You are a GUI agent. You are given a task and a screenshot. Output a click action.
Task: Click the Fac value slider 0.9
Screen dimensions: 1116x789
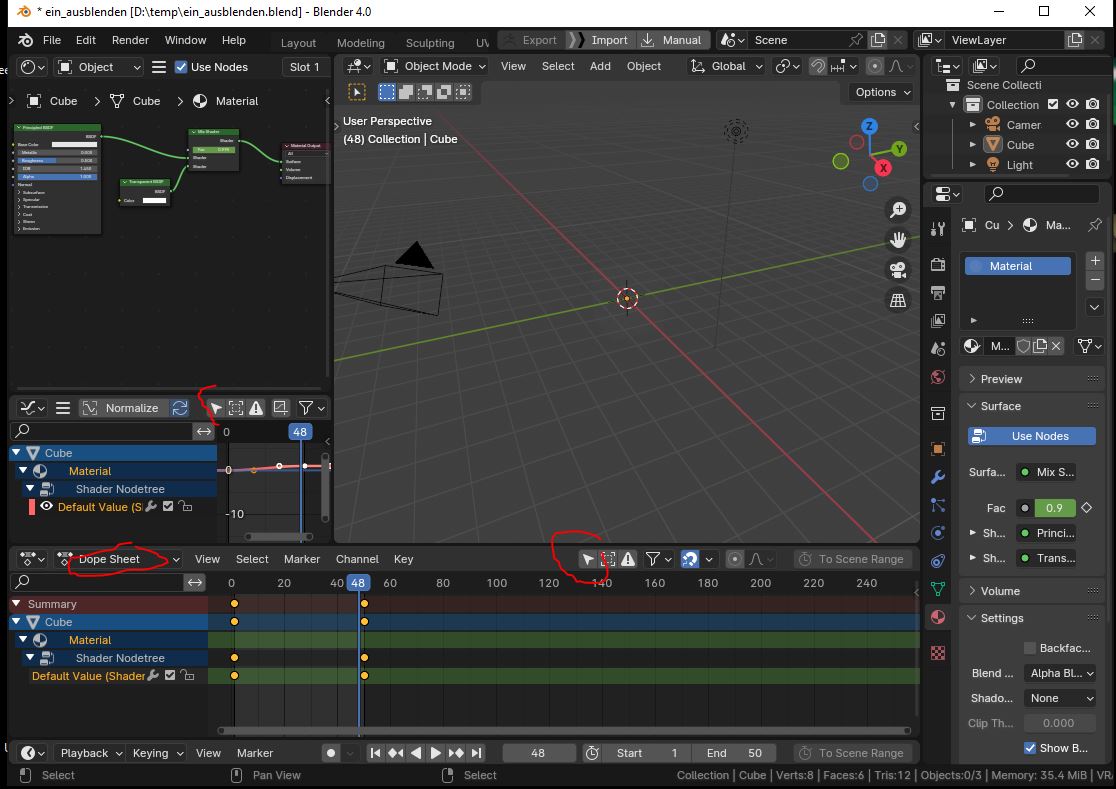1054,508
